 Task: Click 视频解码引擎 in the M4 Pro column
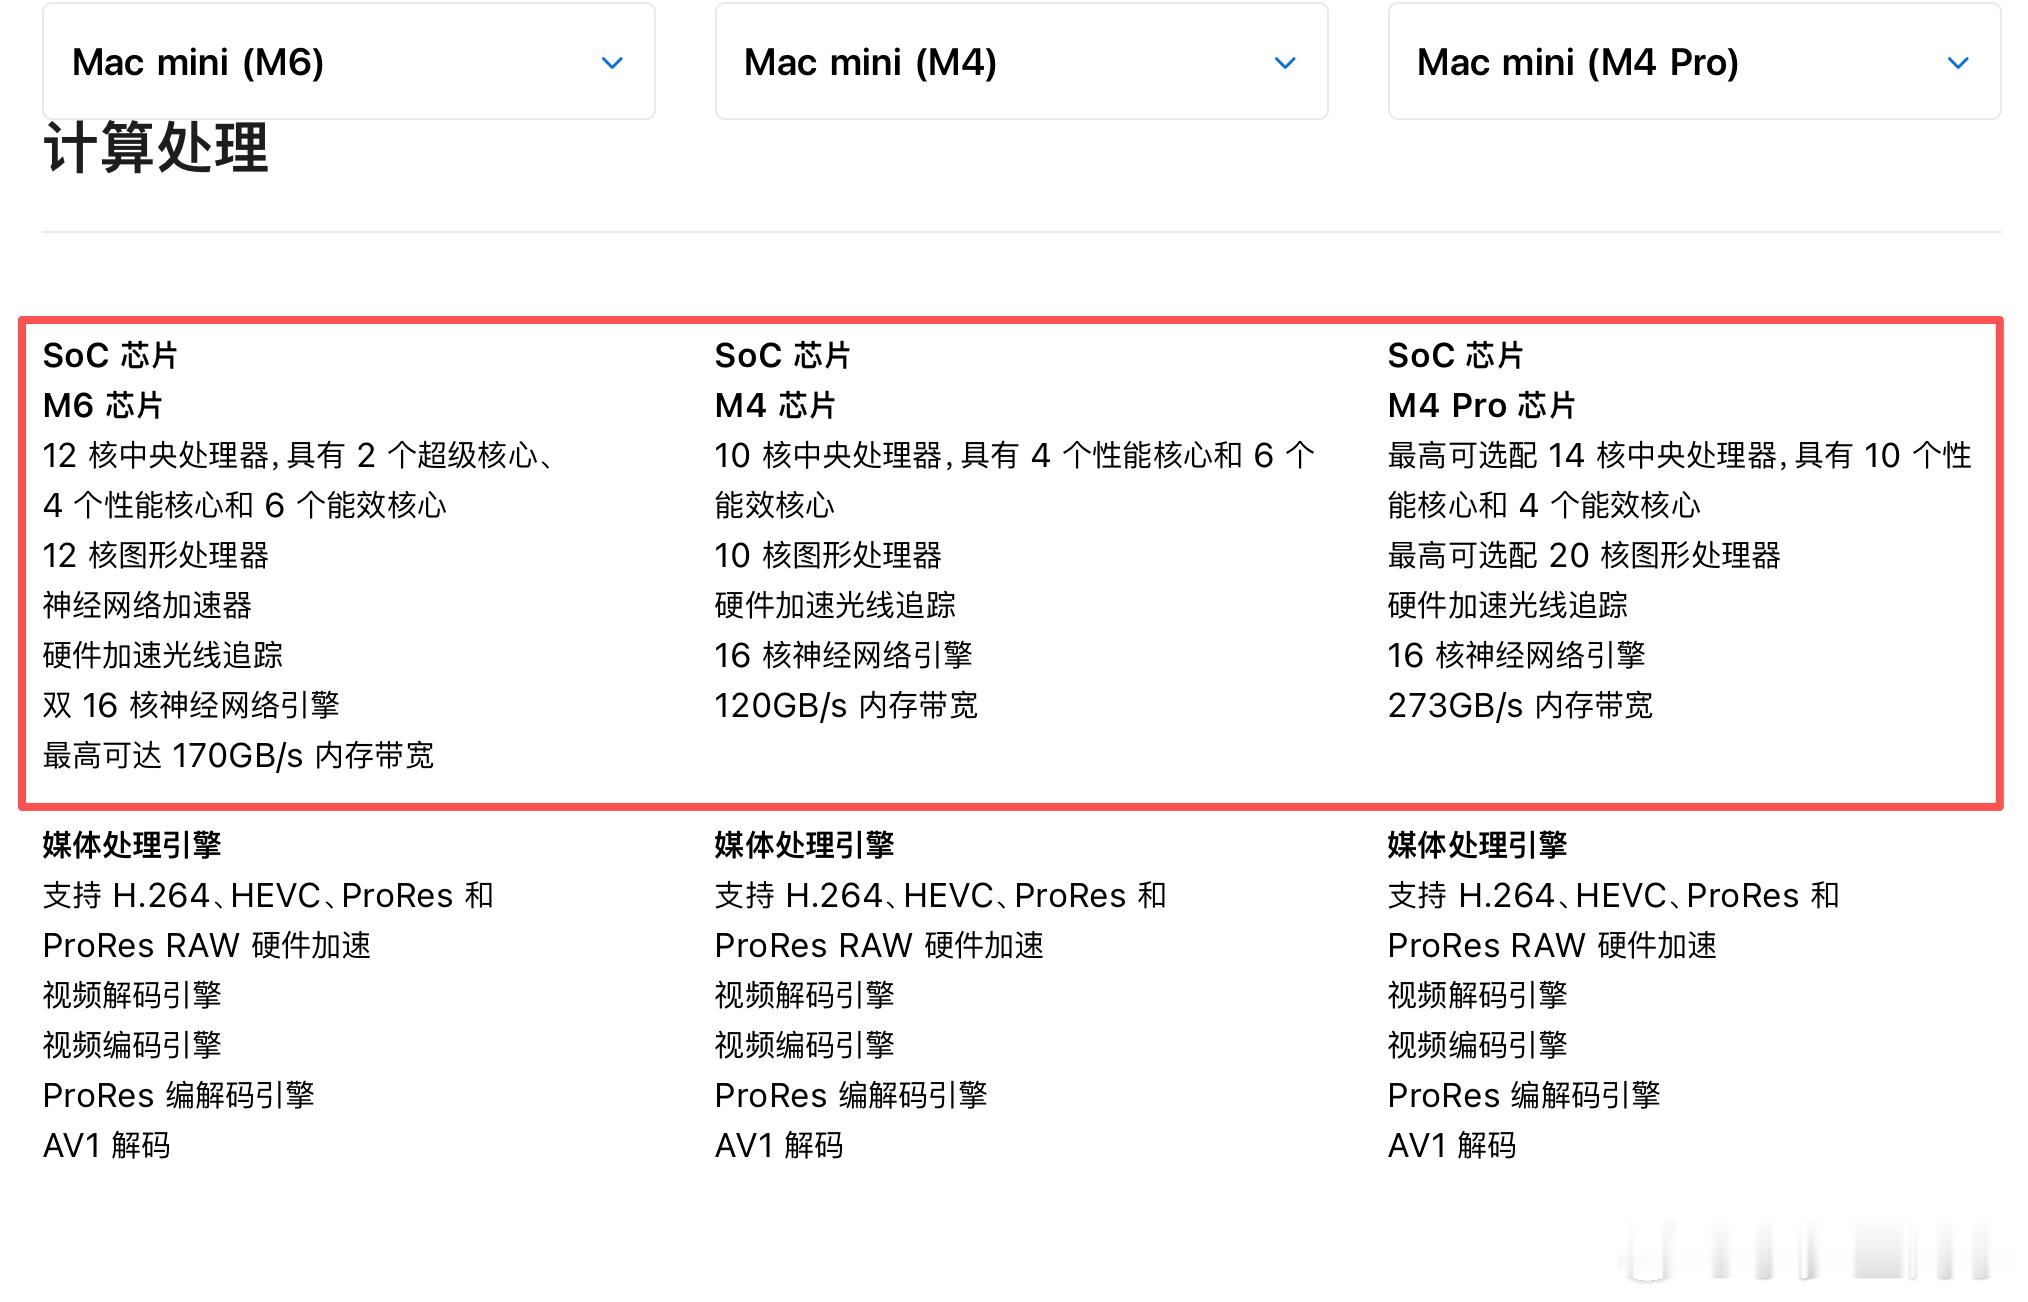(1478, 995)
